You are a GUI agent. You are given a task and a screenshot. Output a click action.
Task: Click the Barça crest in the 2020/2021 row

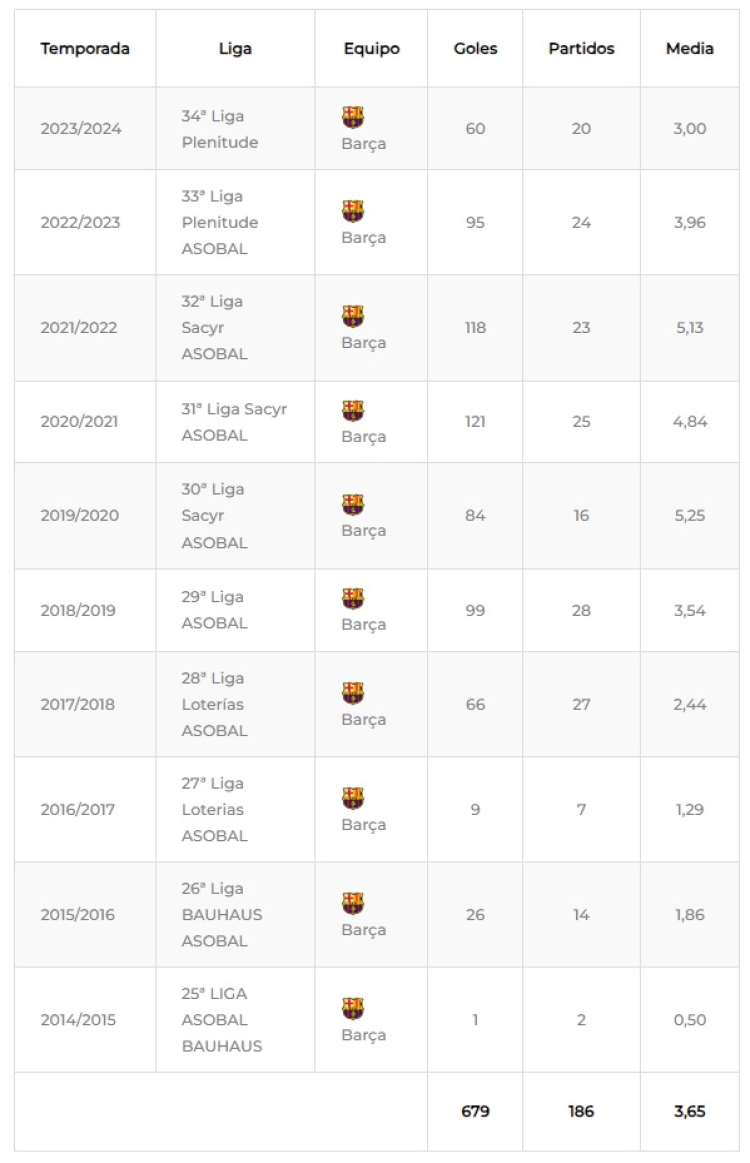click(352, 410)
